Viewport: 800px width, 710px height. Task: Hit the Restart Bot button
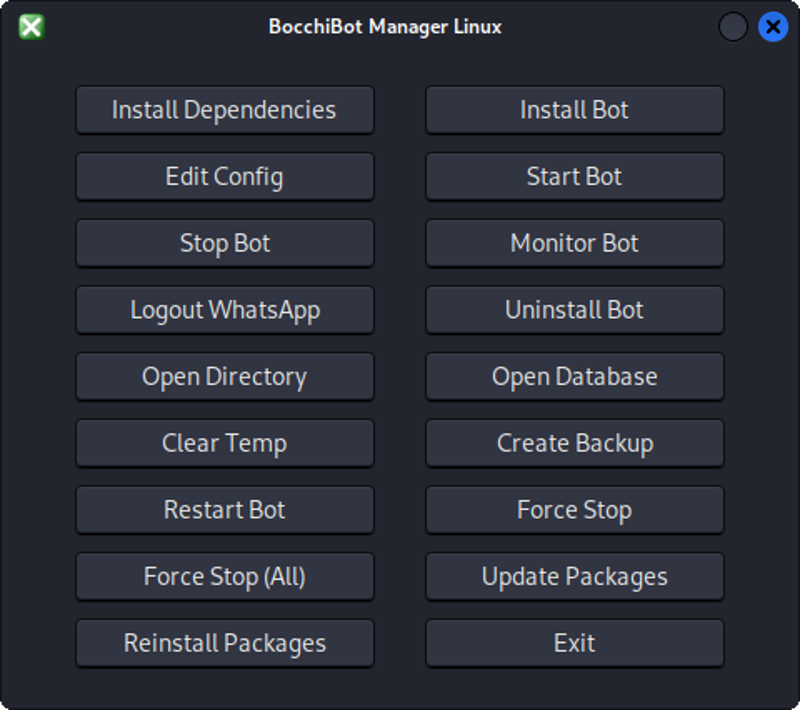[x=224, y=510]
